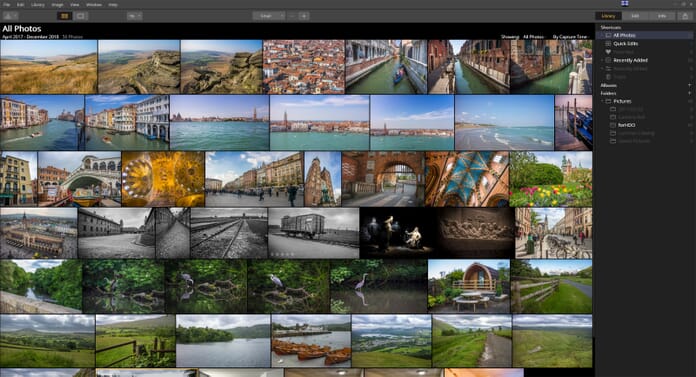This screenshot has height=377, width=696.
Task: Click the Quick Edits icon in sidebar
Action: click(608, 44)
